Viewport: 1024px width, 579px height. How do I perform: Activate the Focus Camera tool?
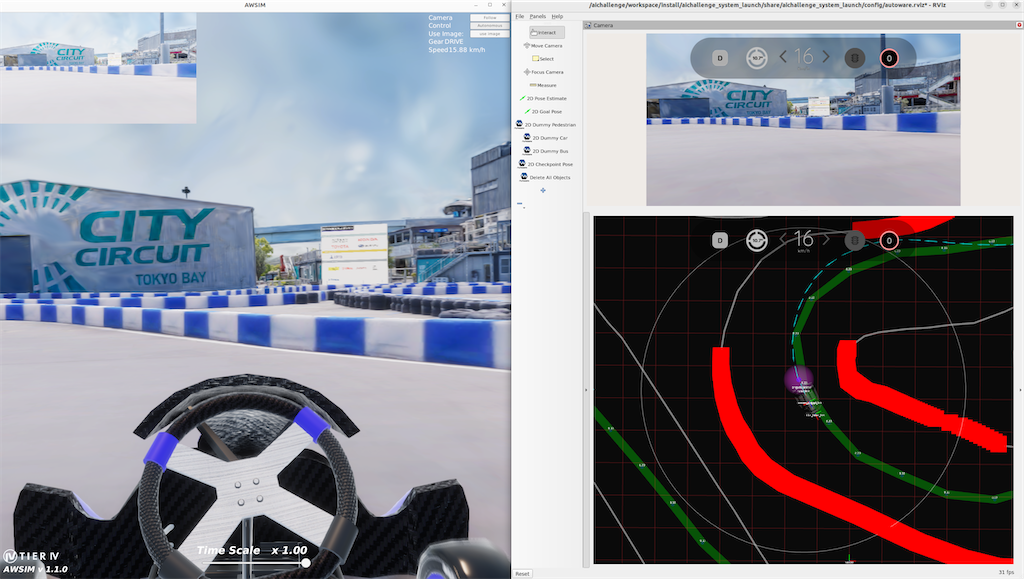click(x=543, y=72)
